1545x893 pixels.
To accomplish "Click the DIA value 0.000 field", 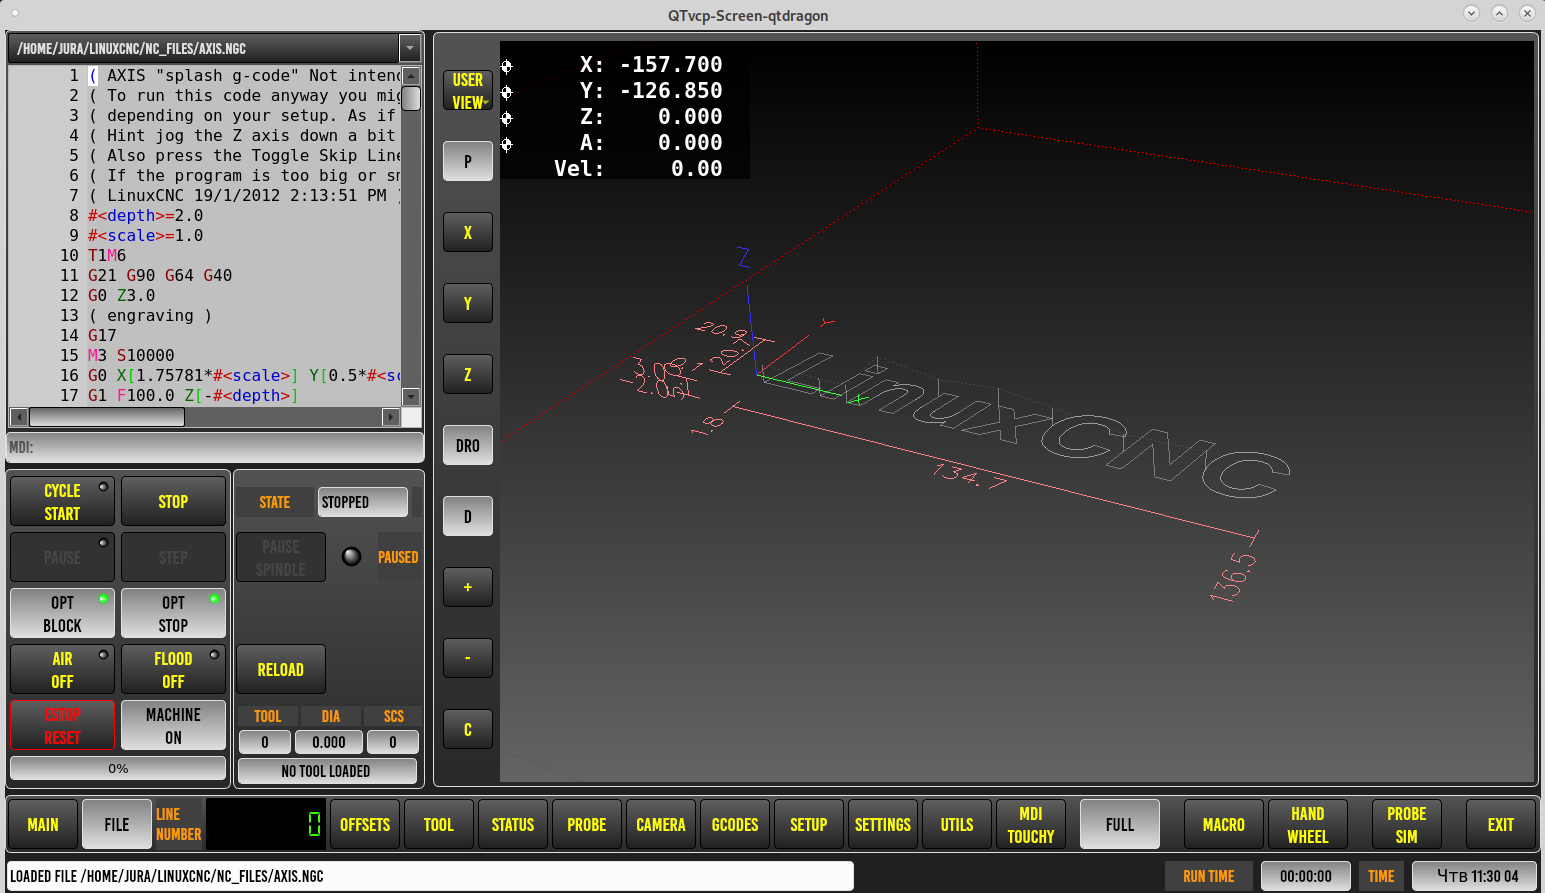I will coord(329,742).
